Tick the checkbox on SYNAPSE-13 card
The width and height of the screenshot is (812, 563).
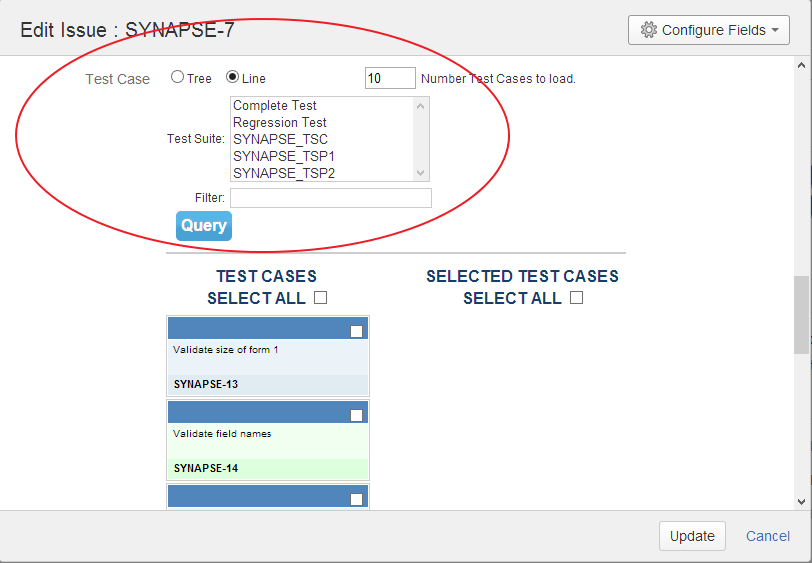[357, 332]
